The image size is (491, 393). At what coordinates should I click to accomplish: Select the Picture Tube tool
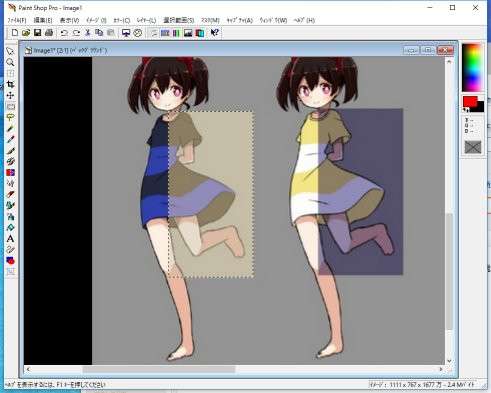tap(10, 205)
